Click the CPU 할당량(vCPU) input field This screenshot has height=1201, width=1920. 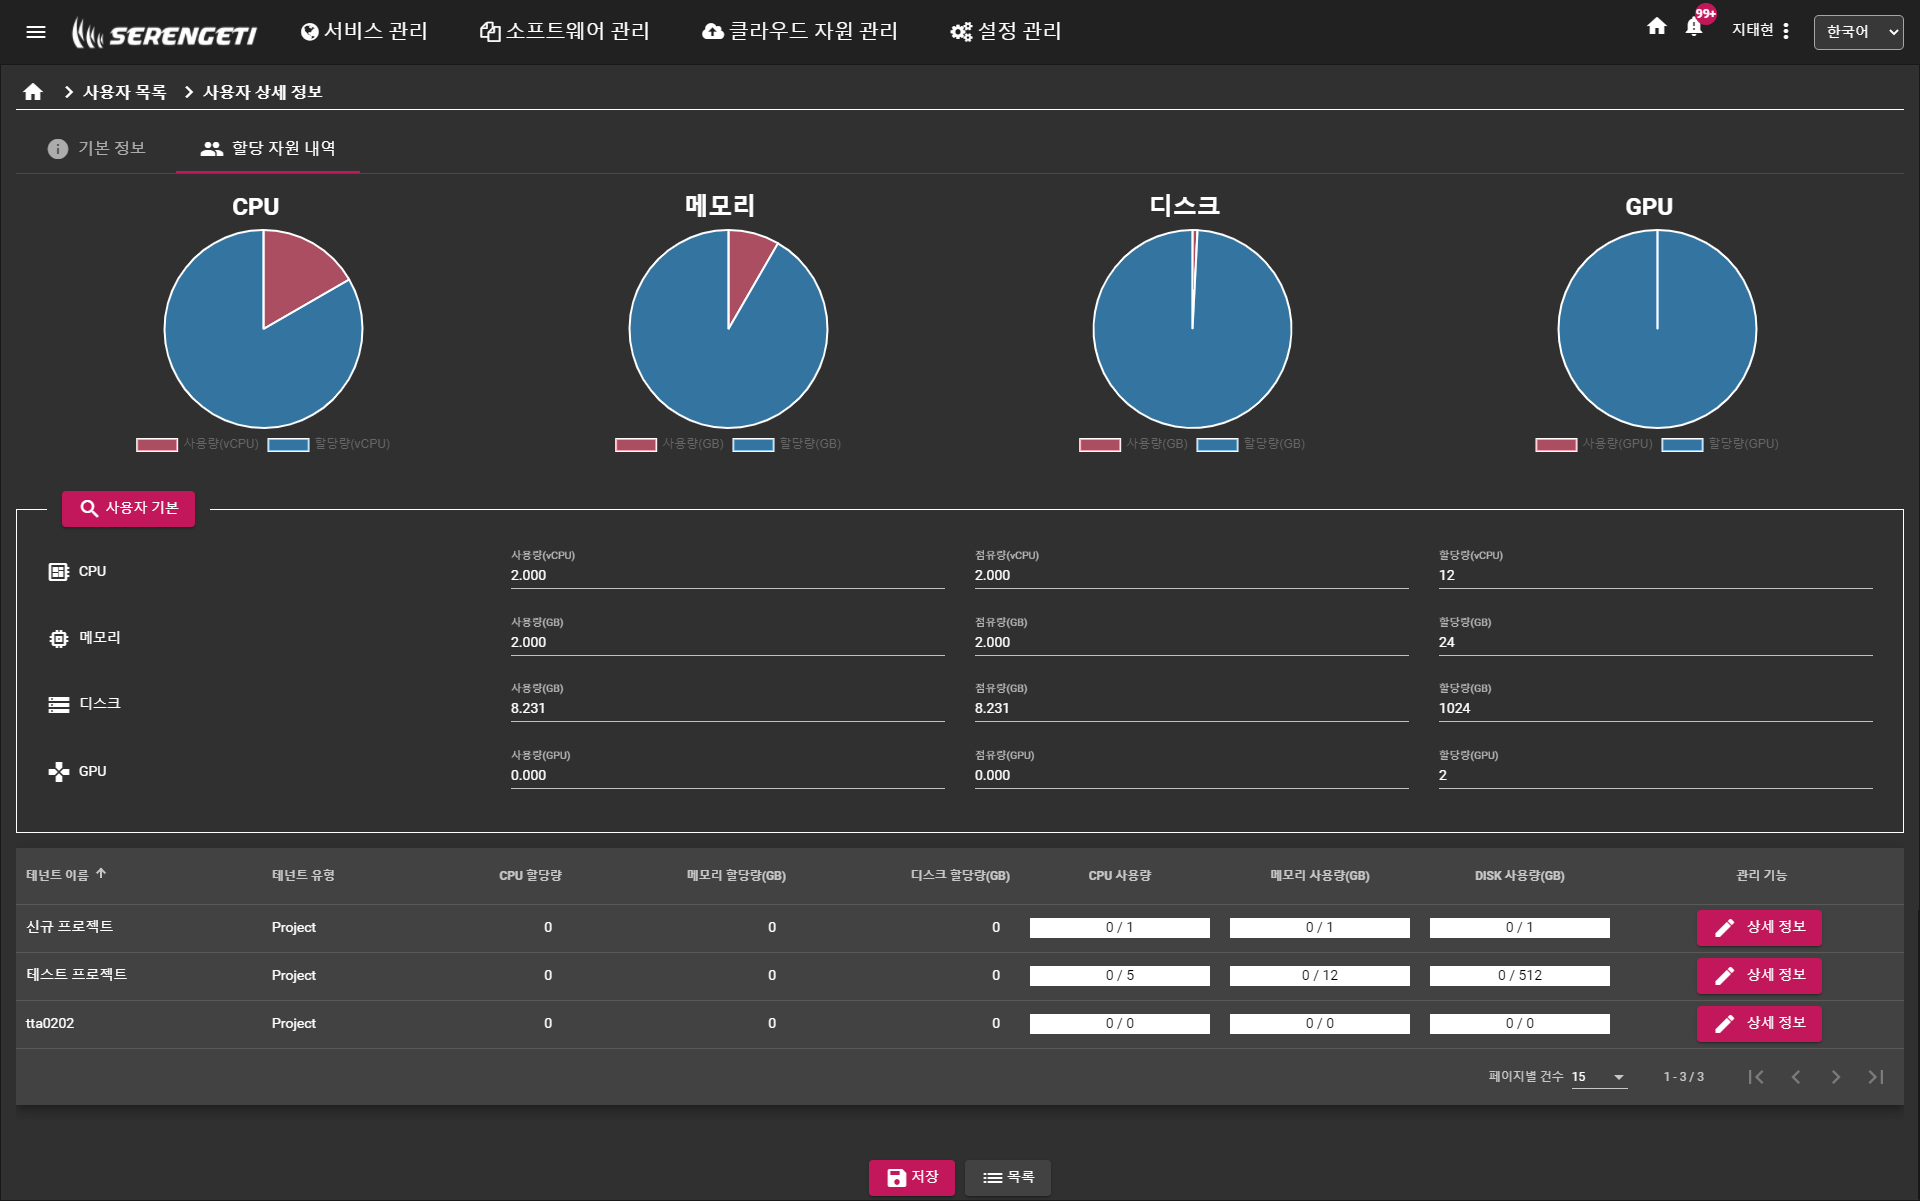pyautogui.click(x=1654, y=575)
